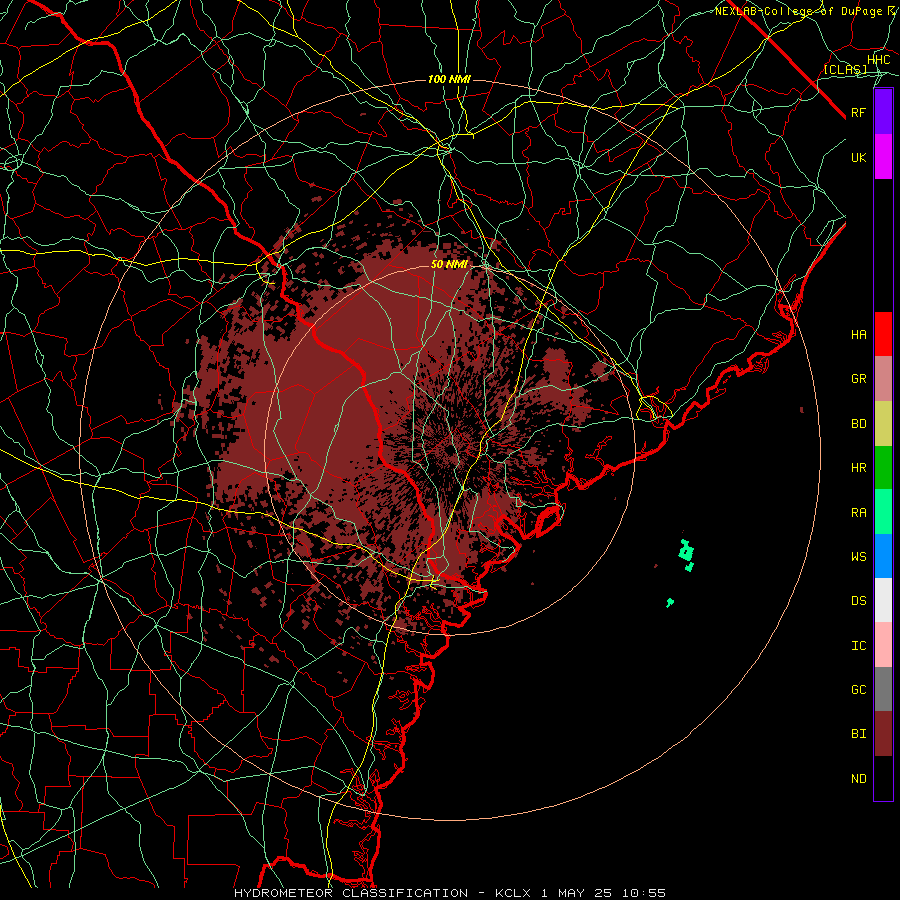This screenshot has height=900, width=900.
Task: Click the ND legend label
Action: click(859, 779)
